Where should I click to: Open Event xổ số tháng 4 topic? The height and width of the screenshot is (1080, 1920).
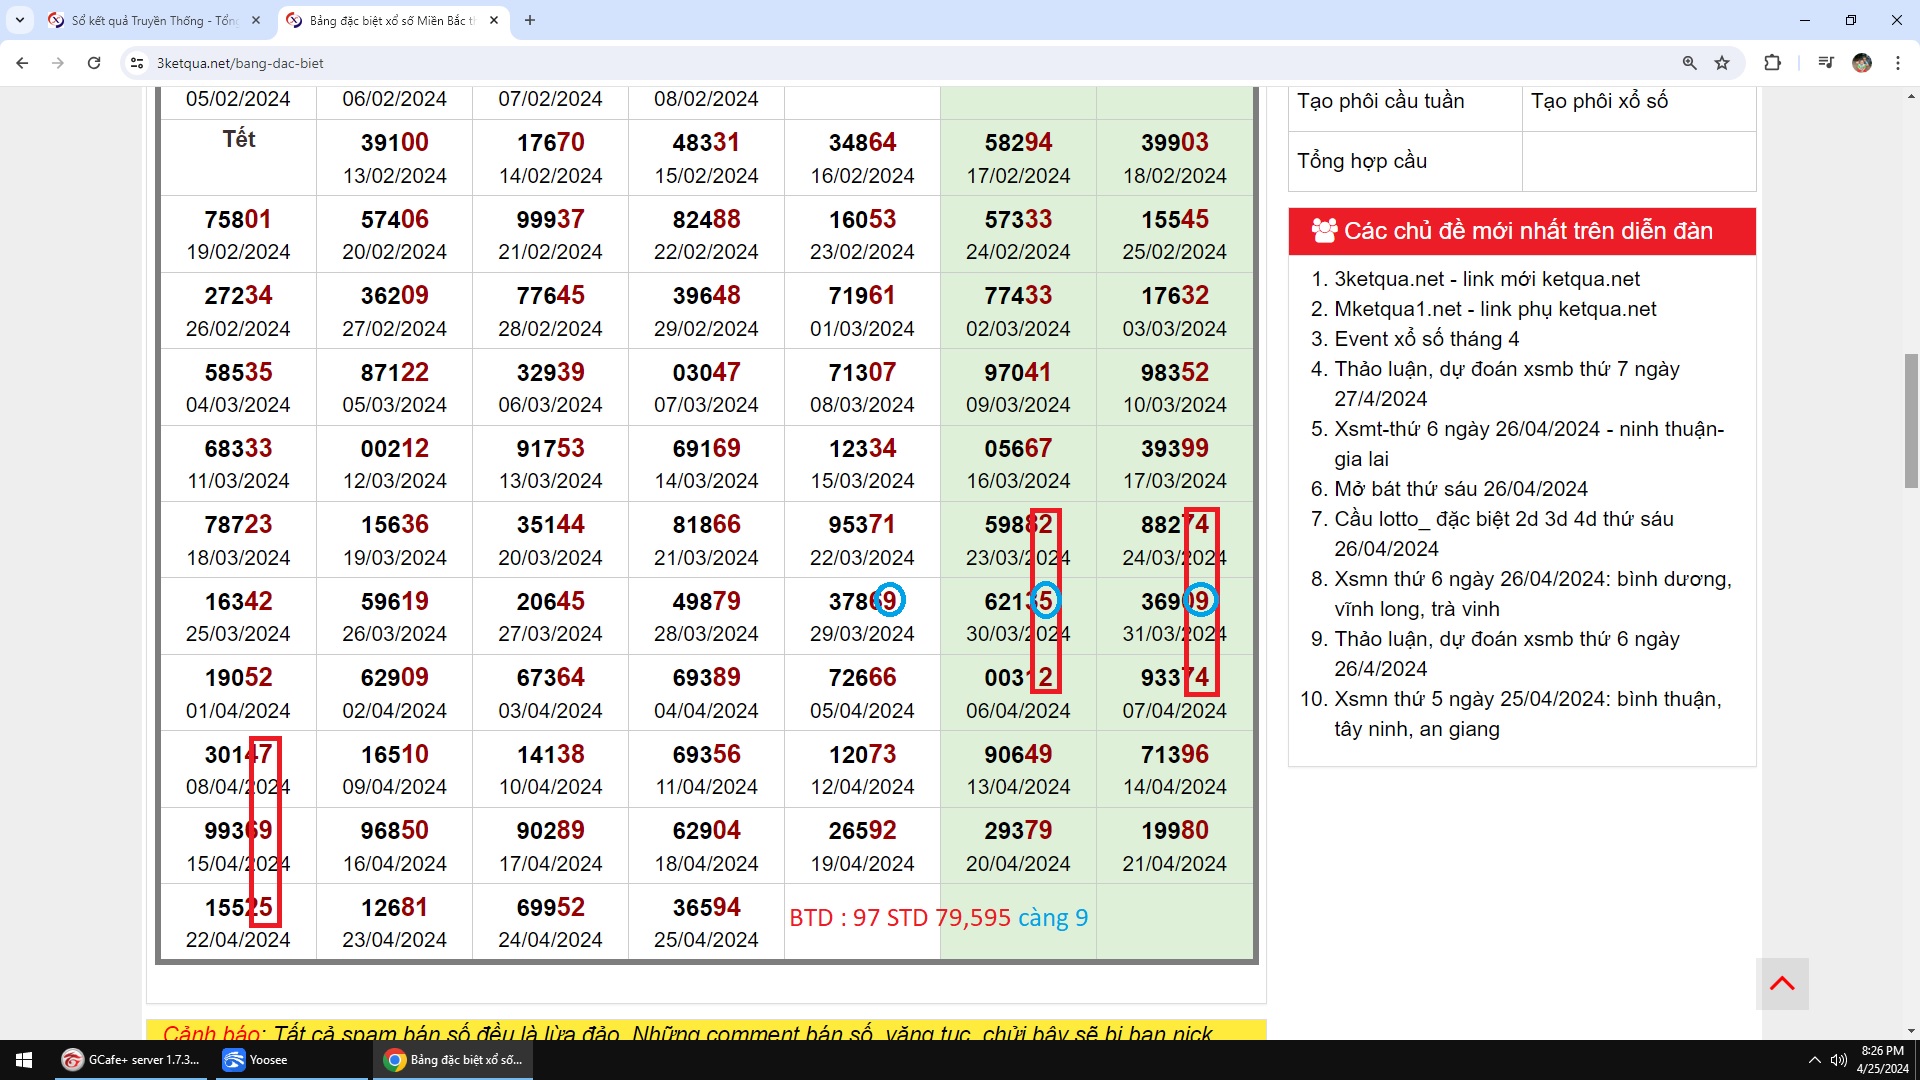tap(1426, 339)
